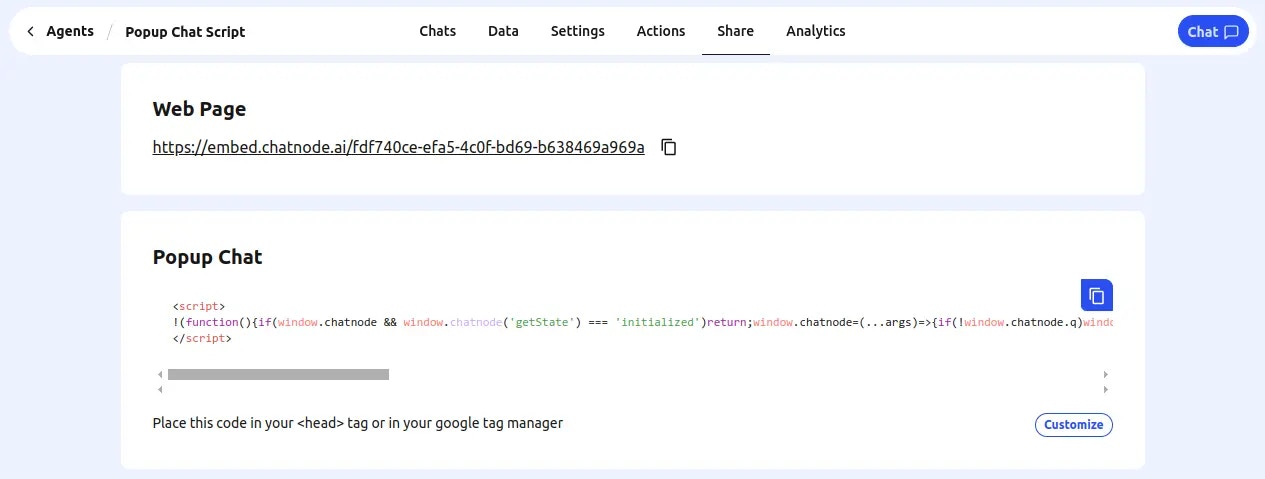Copy the popup chat script code

click(1097, 295)
